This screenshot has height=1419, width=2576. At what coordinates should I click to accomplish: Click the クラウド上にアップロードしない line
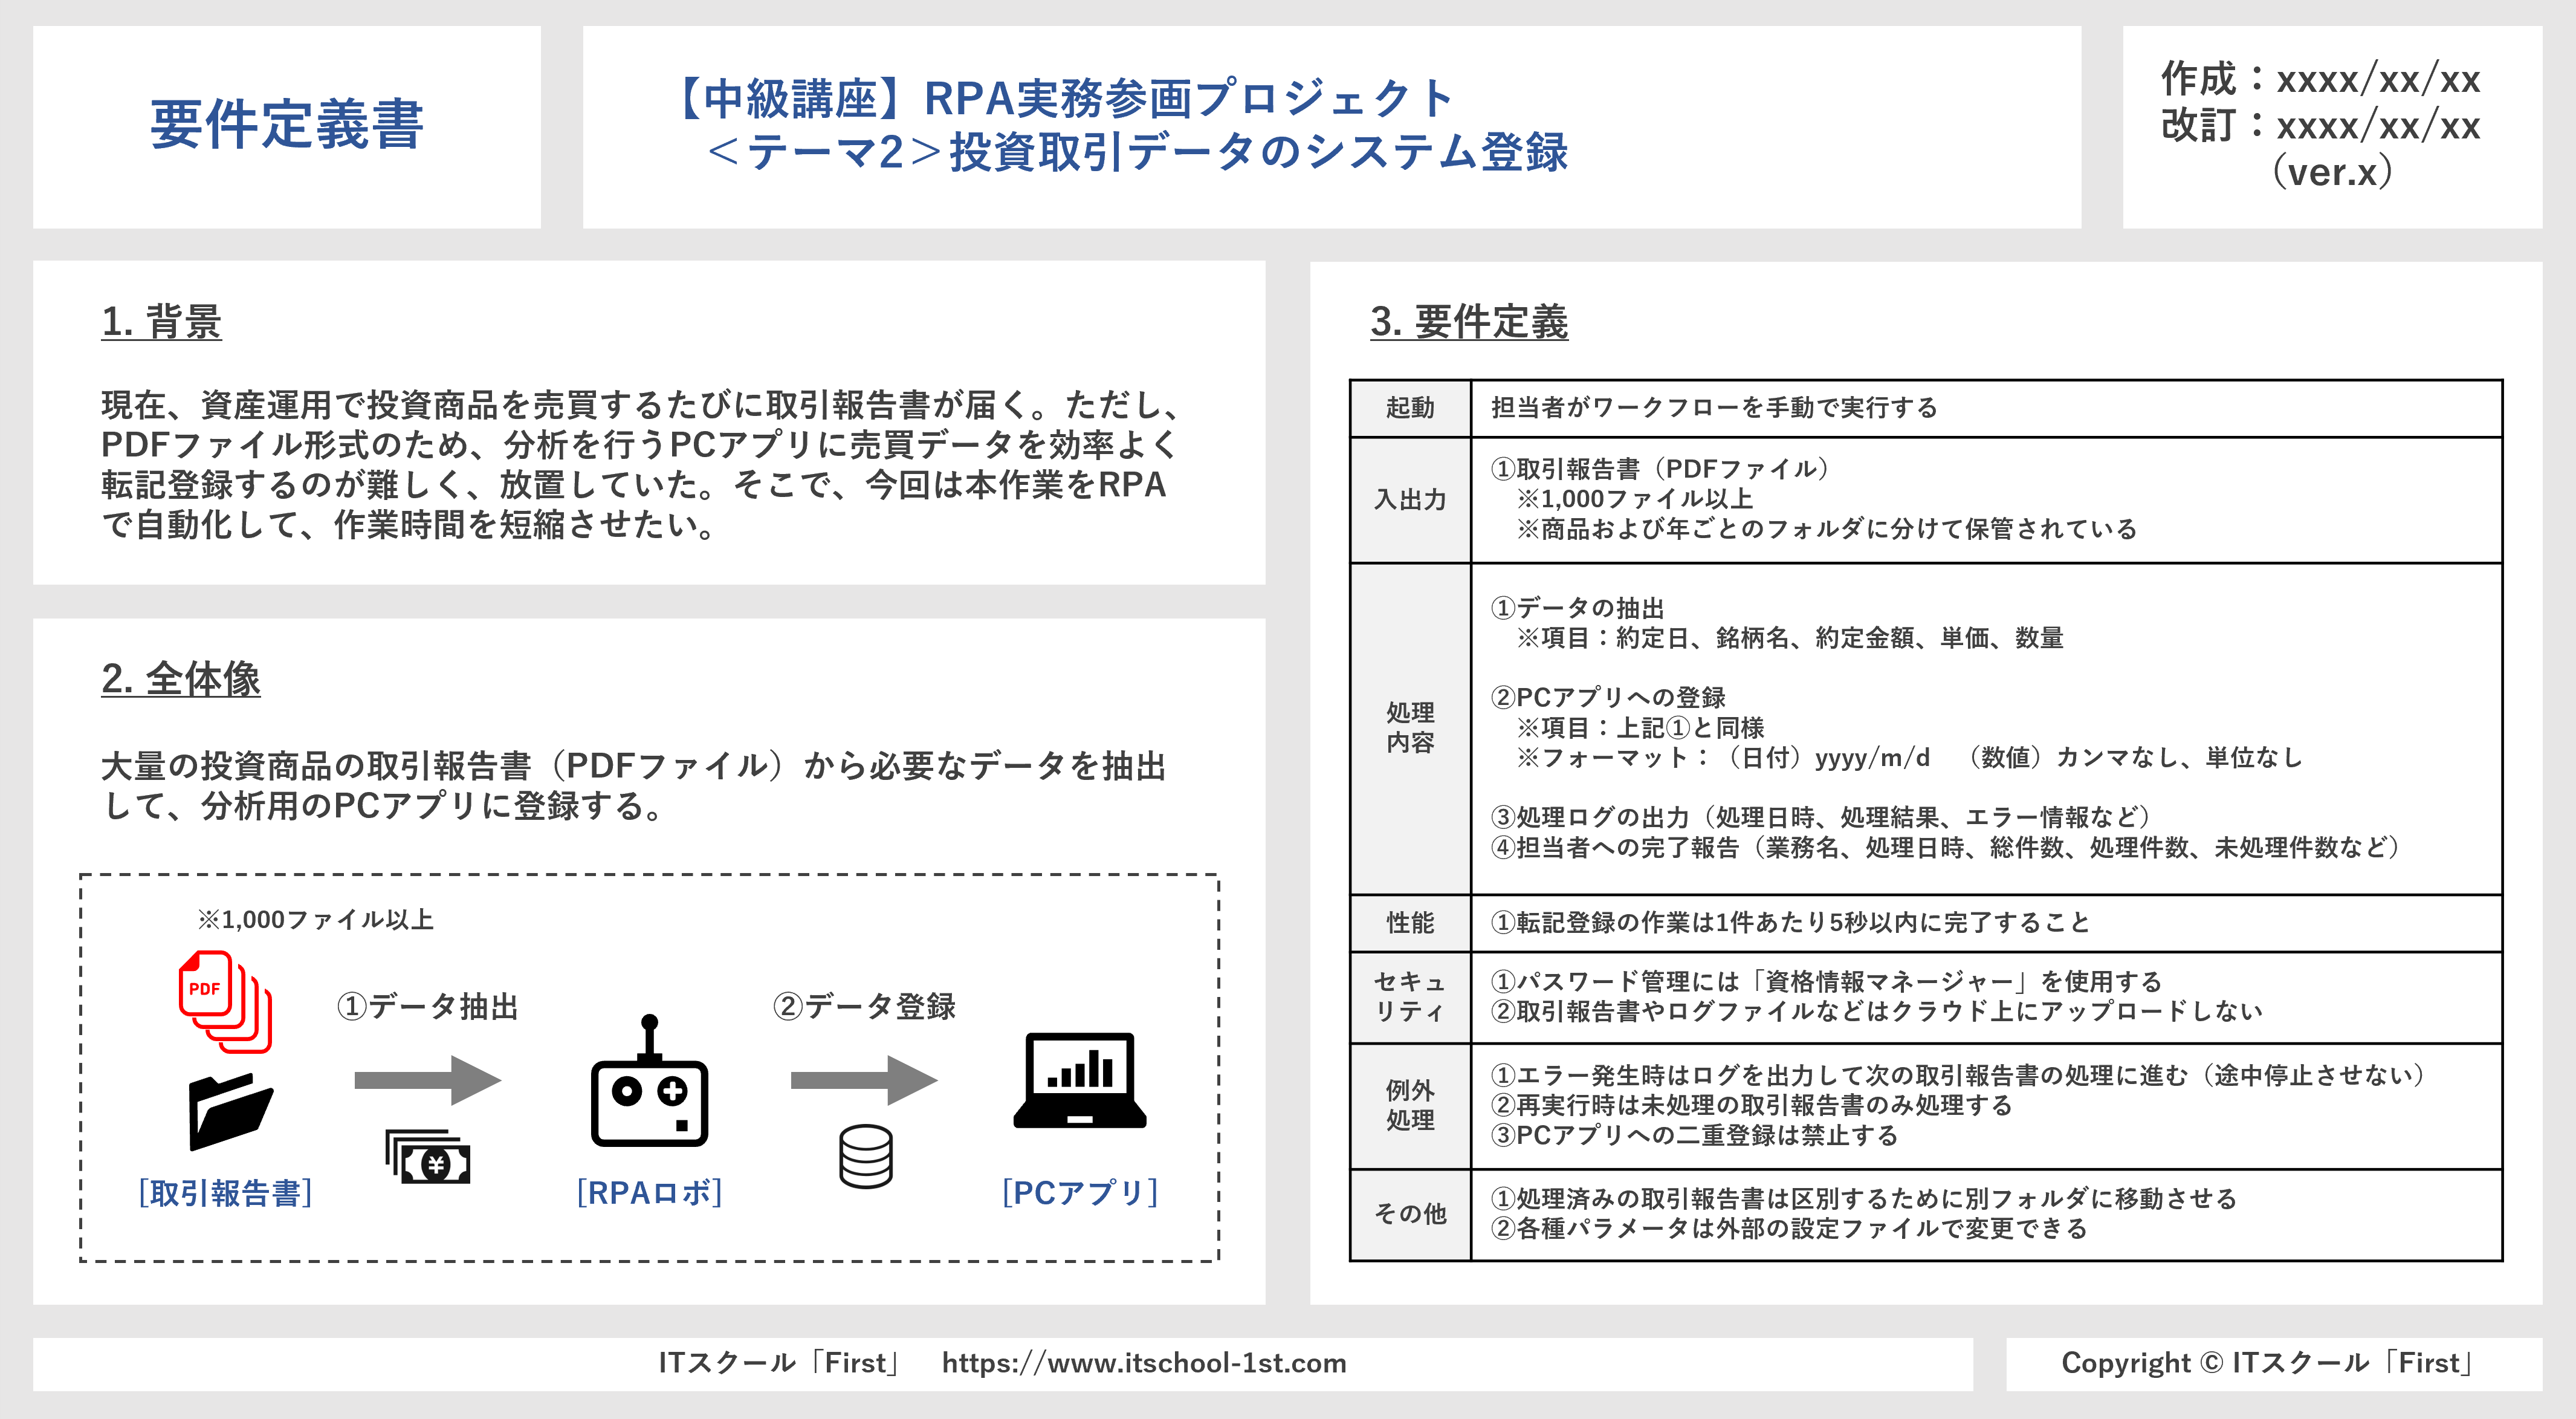coord(1876,1012)
